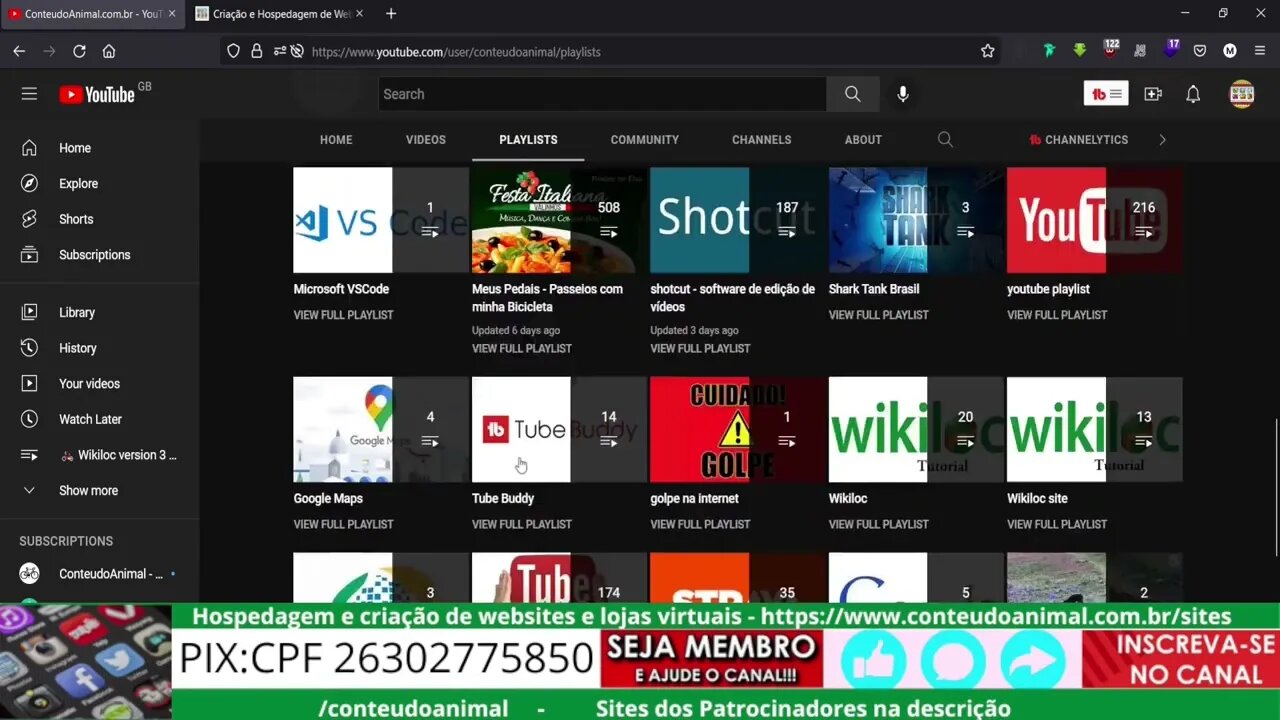This screenshot has width=1280, height=720.
Task: View full playlist under Meus Pedais
Action: 522,349
